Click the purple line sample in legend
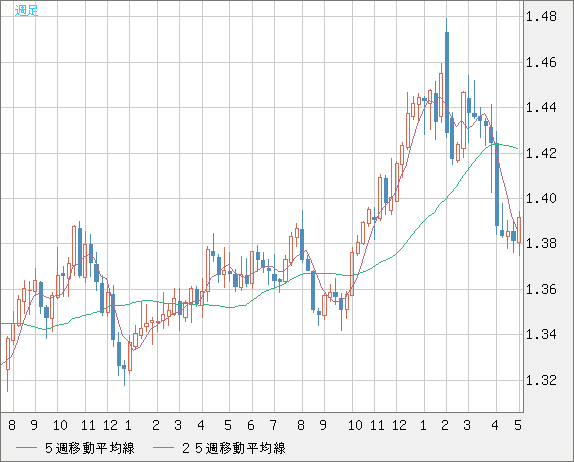This screenshot has height=462, width=574. [27, 448]
